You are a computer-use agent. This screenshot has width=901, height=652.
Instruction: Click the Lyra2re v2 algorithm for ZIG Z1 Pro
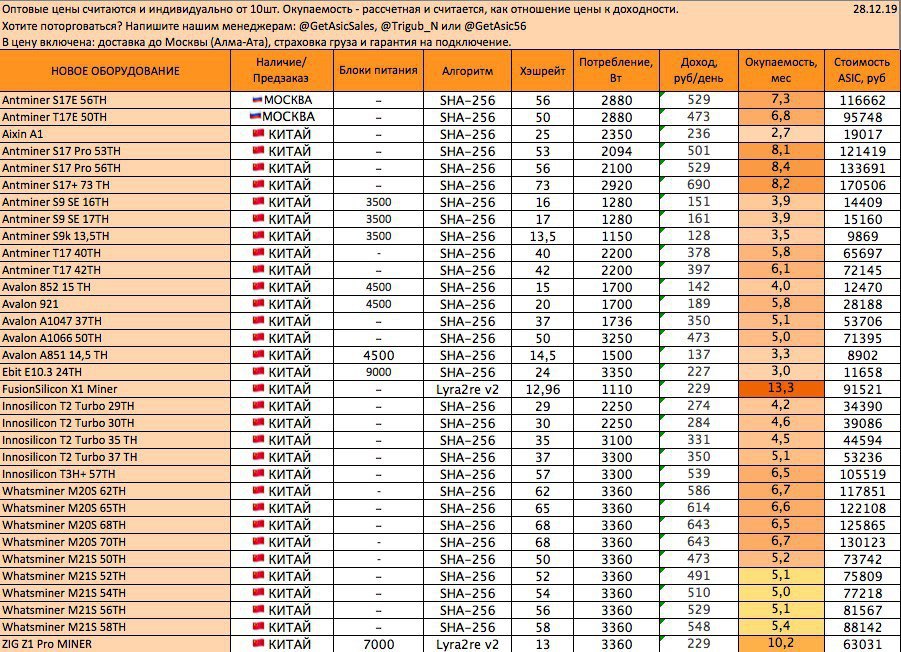(x=467, y=644)
